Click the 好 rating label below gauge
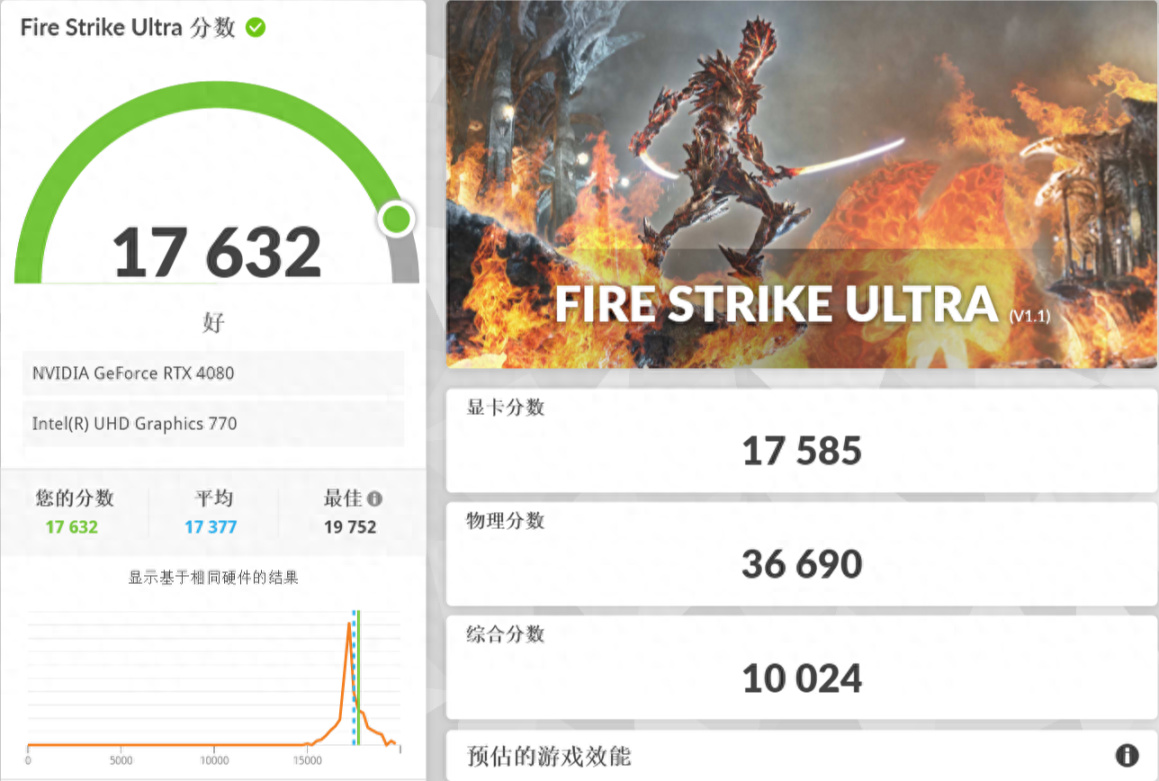Viewport: 1159px width, 781px height. click(x=213, y=322)
